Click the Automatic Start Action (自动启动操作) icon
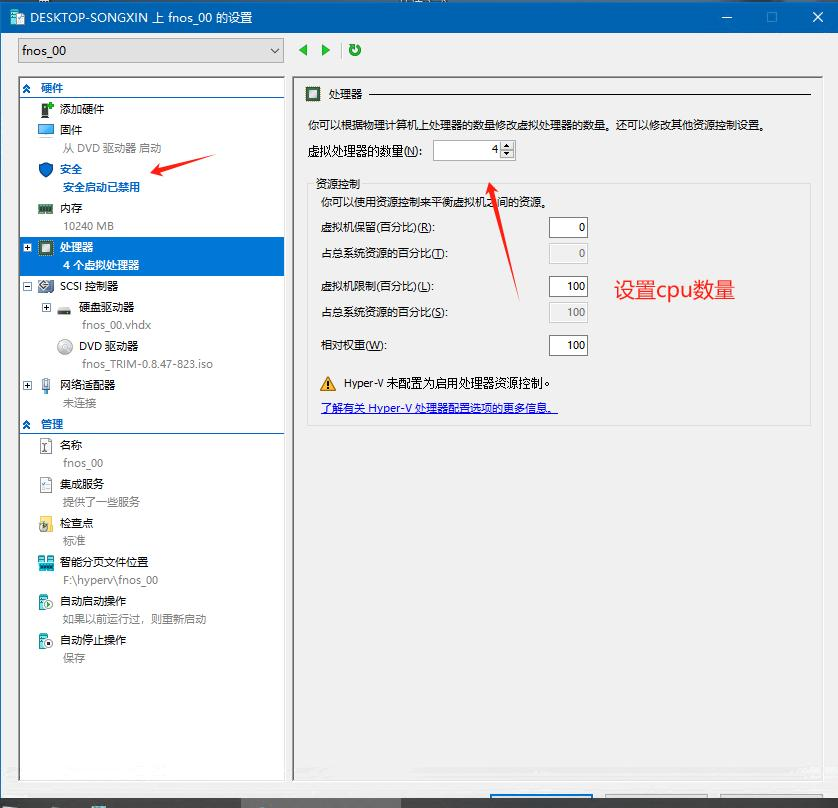 [46, 602]
